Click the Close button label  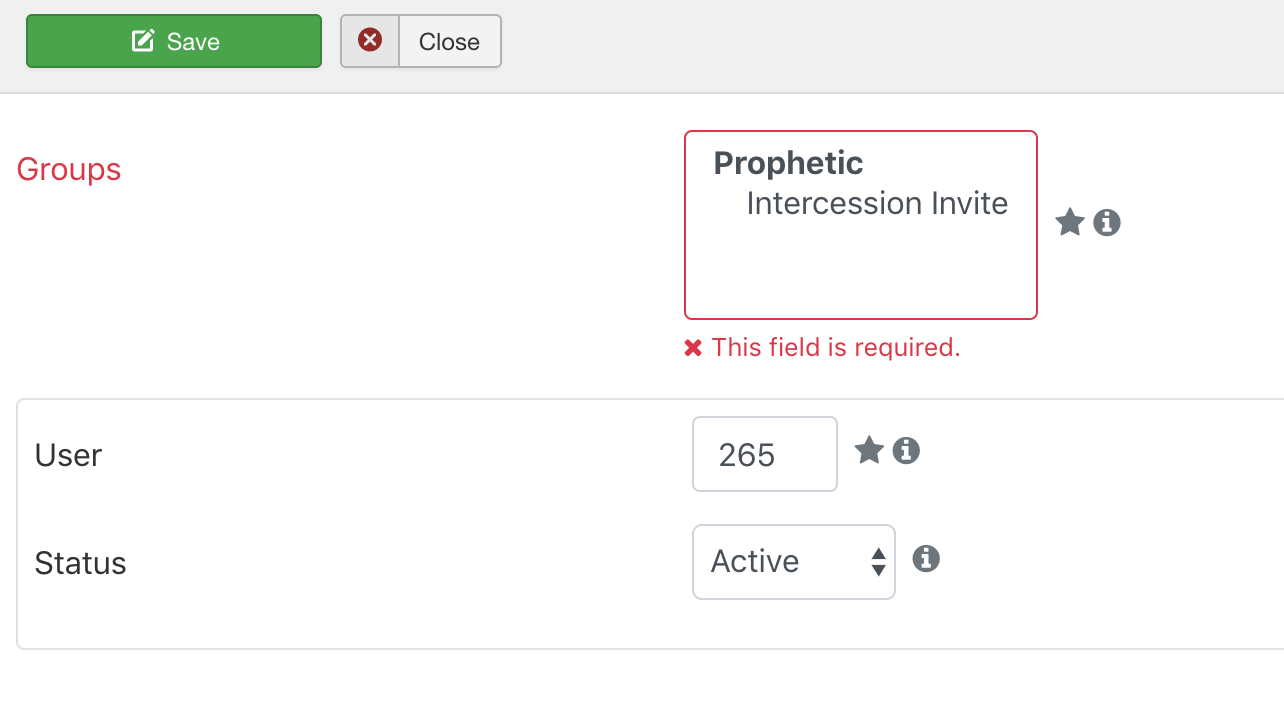pyautogui.click(x=449, y=41)
